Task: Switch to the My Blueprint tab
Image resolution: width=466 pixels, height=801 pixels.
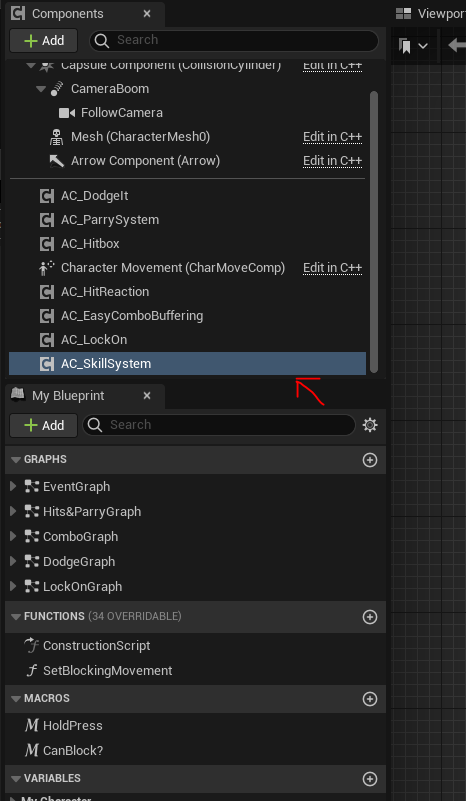Action: pos(68,396)
